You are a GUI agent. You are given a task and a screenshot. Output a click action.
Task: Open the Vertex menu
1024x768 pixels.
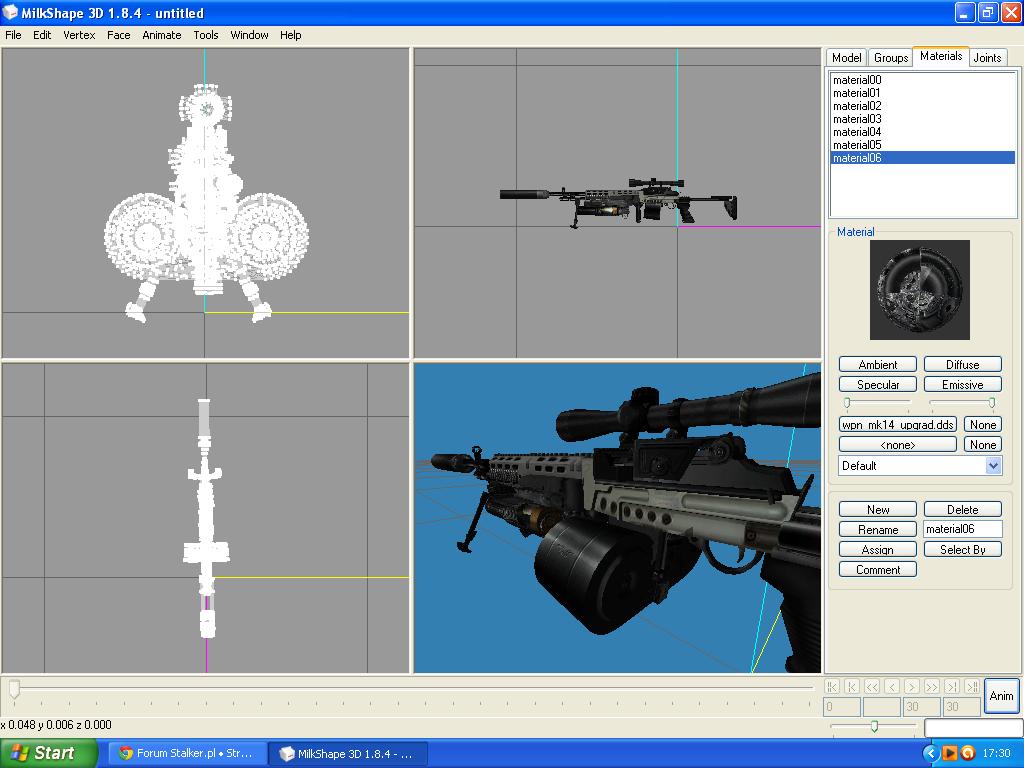click(79, 35)
